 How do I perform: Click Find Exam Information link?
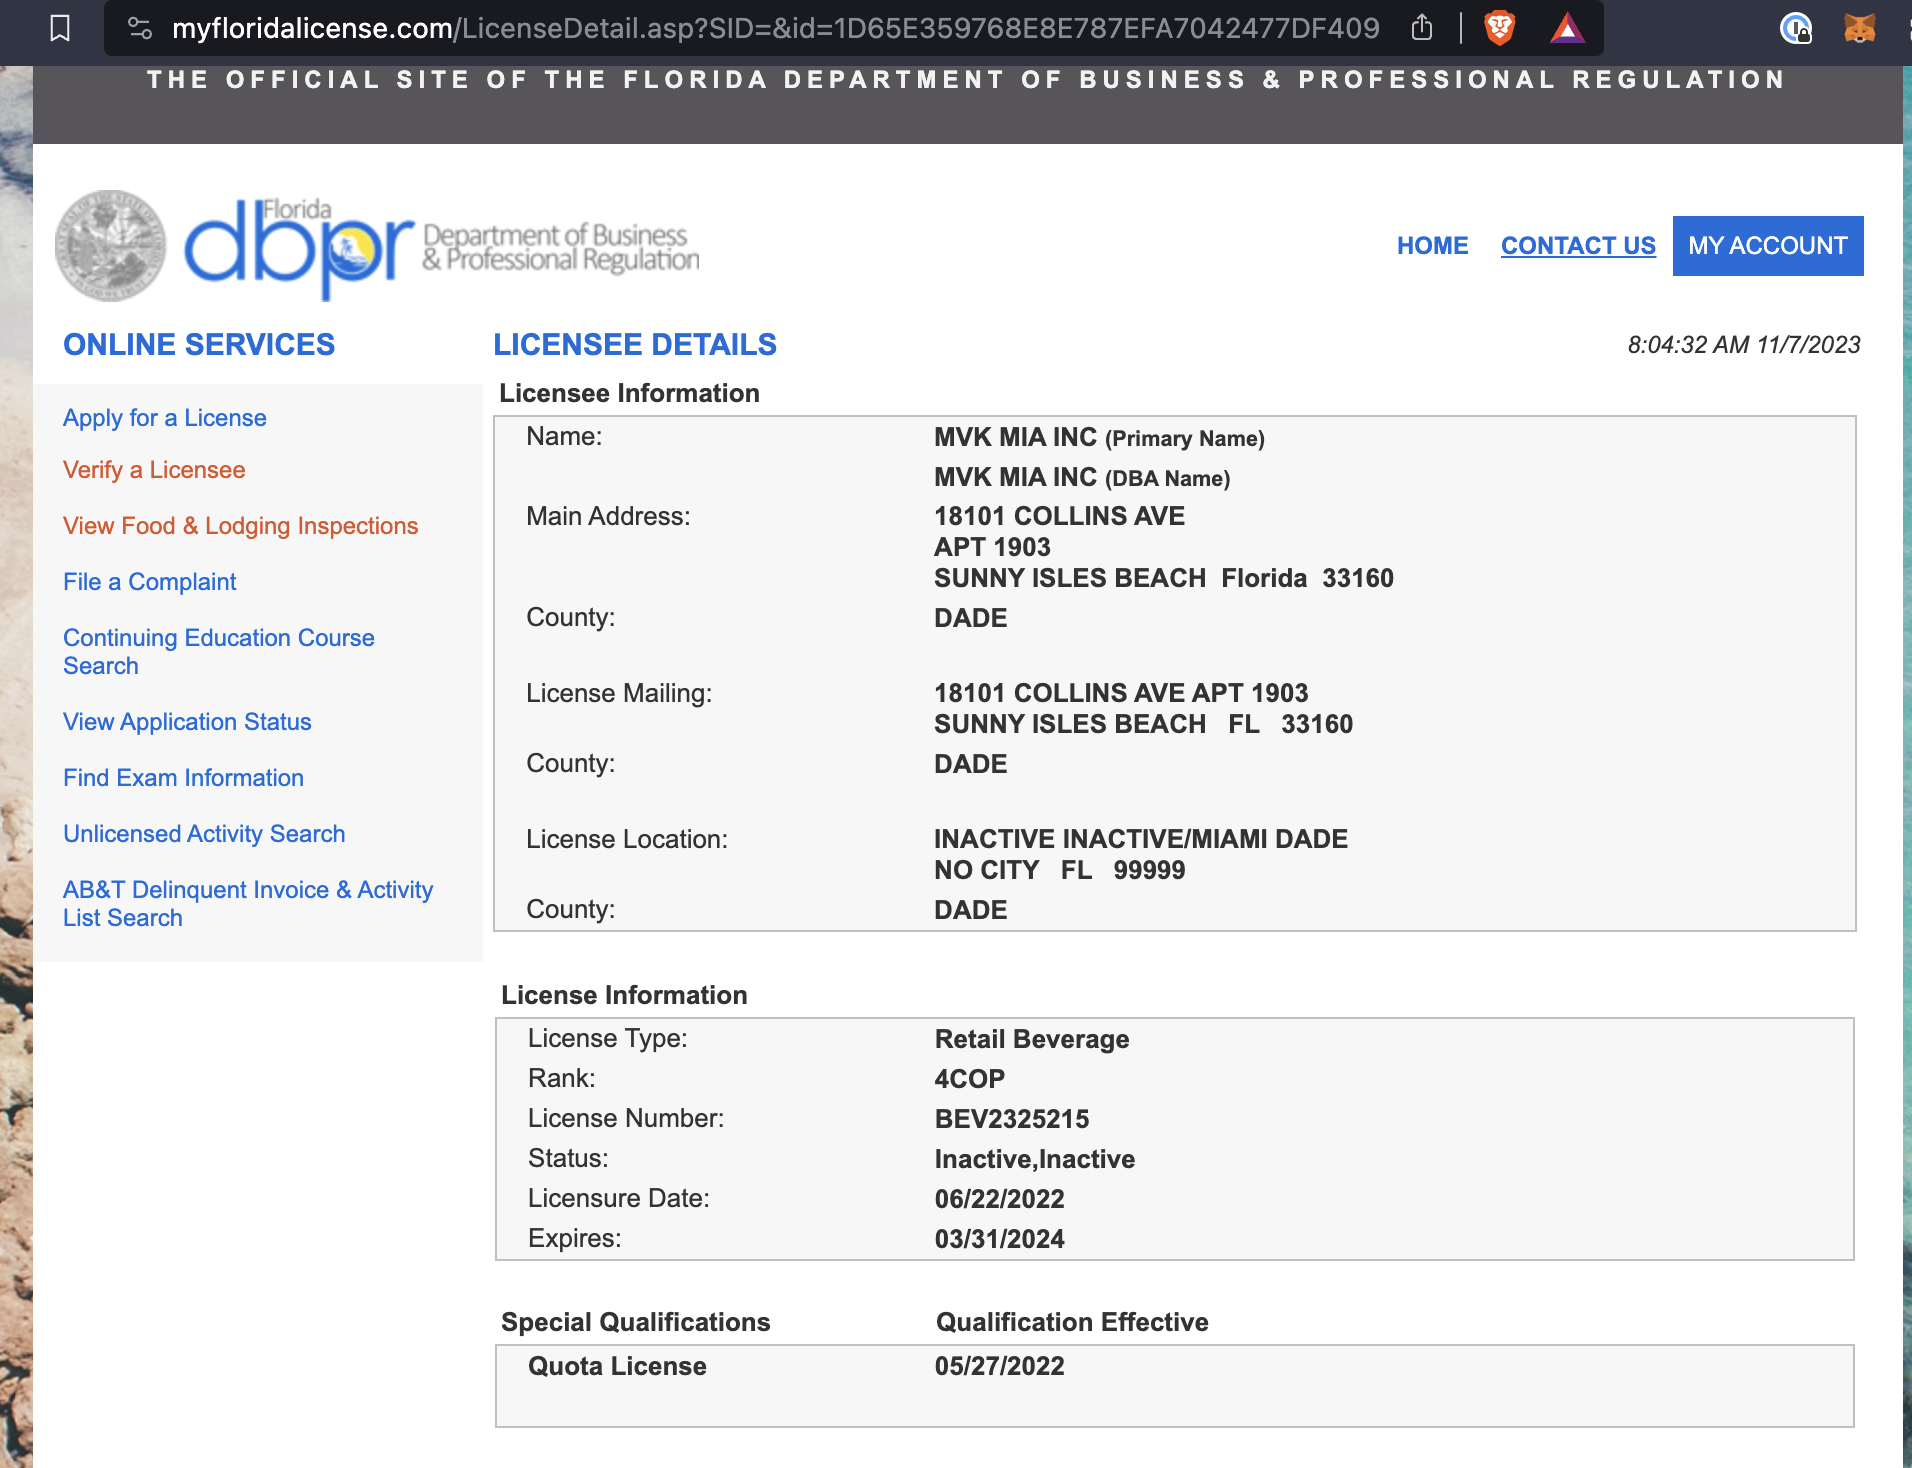(x=183, y=778)
